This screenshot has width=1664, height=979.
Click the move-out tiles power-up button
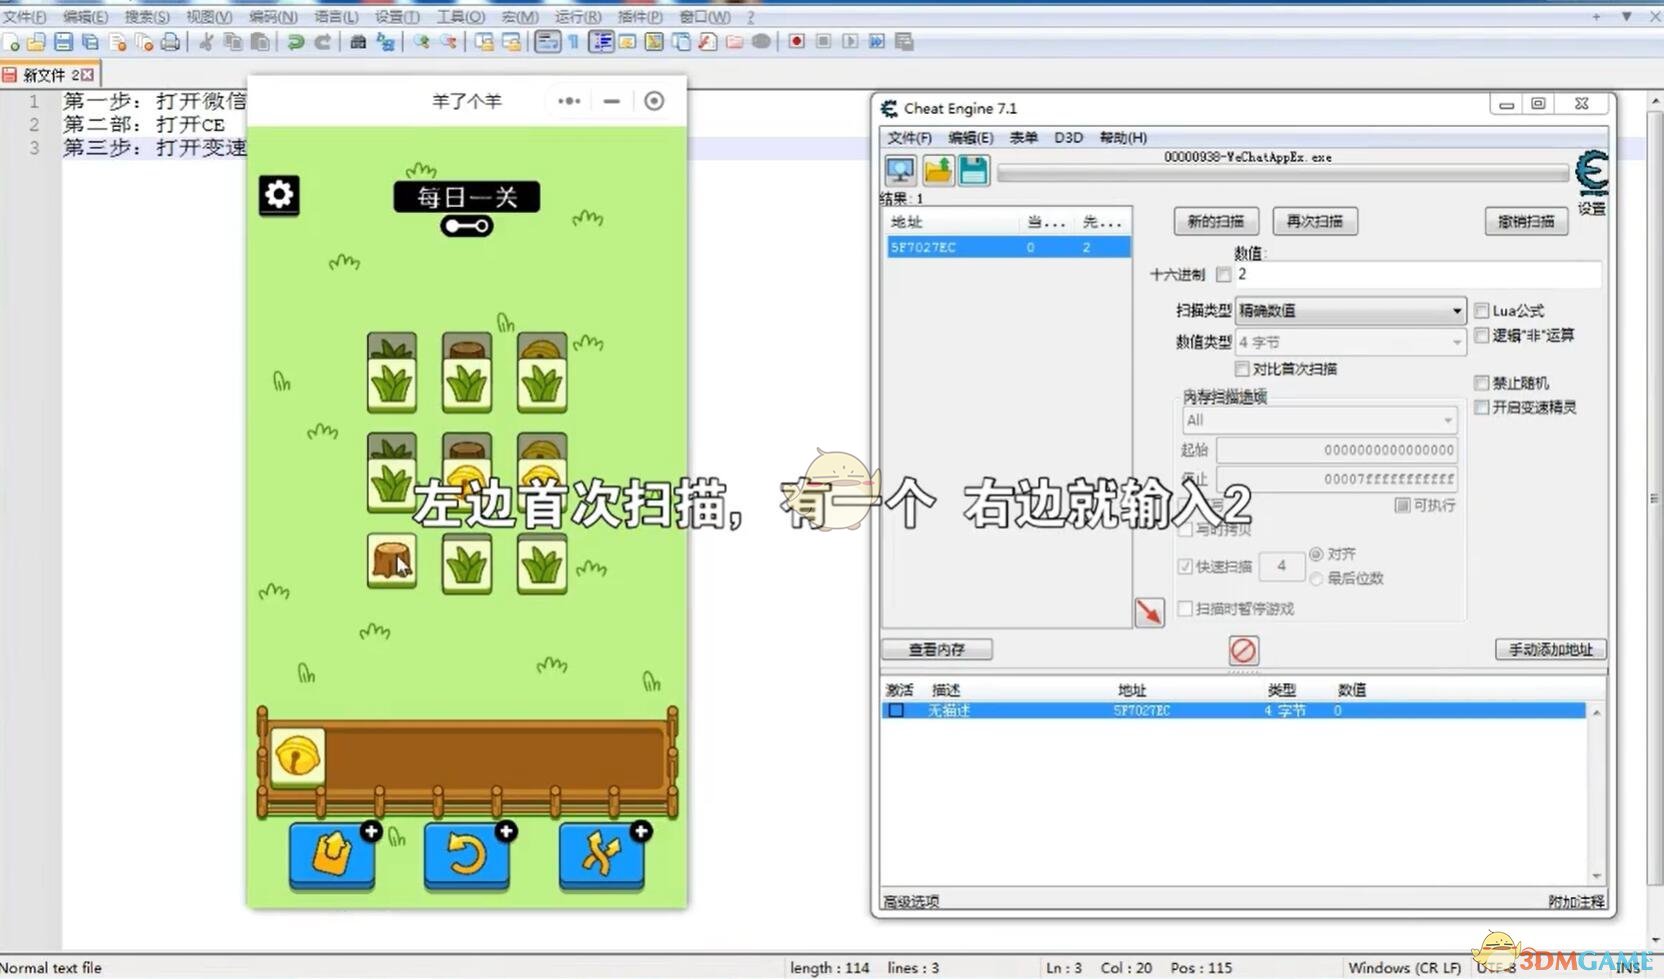[332, 853]
